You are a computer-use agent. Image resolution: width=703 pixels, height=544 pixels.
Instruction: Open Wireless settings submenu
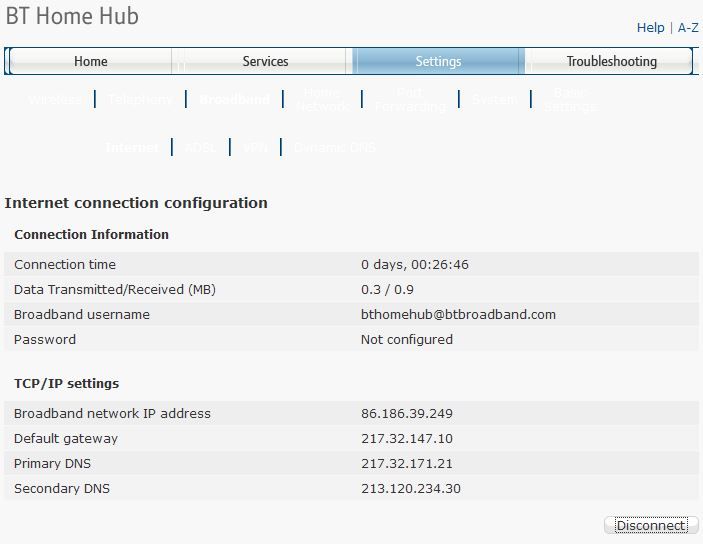click(55, 100)
